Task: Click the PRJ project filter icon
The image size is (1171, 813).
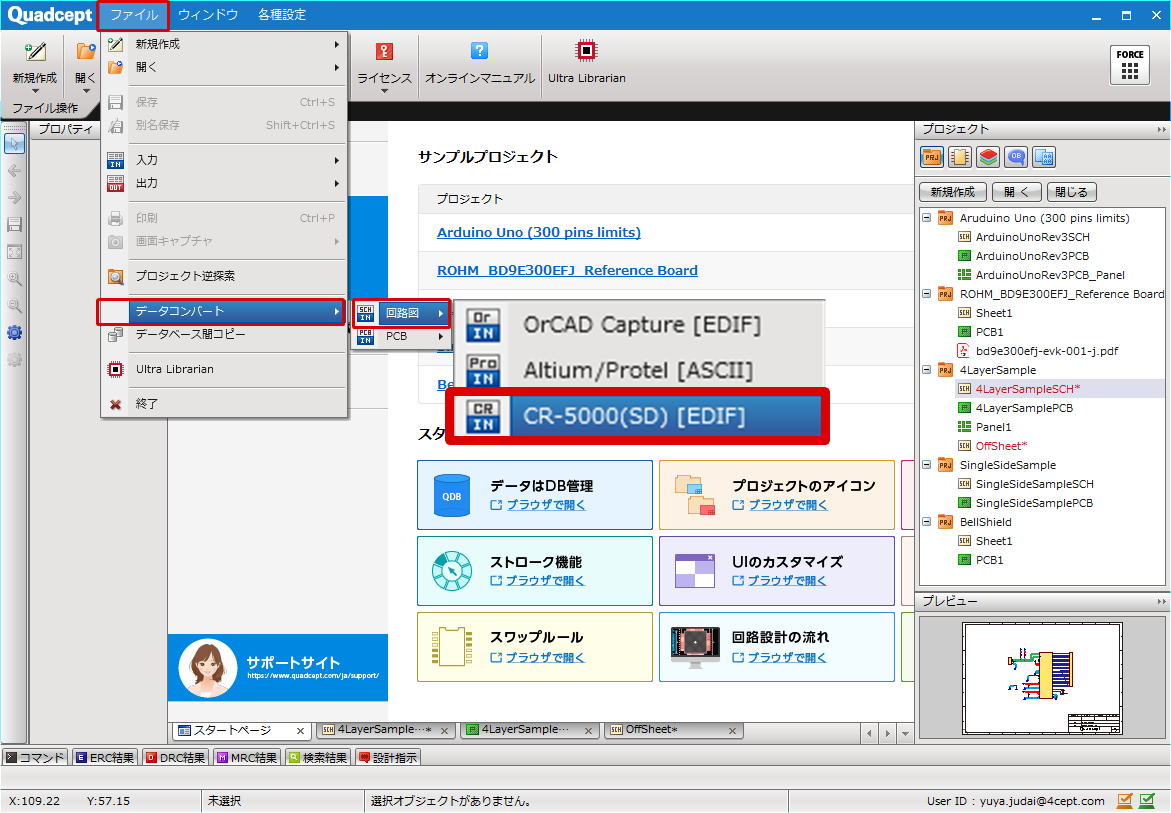Action: tap(931, 157)
